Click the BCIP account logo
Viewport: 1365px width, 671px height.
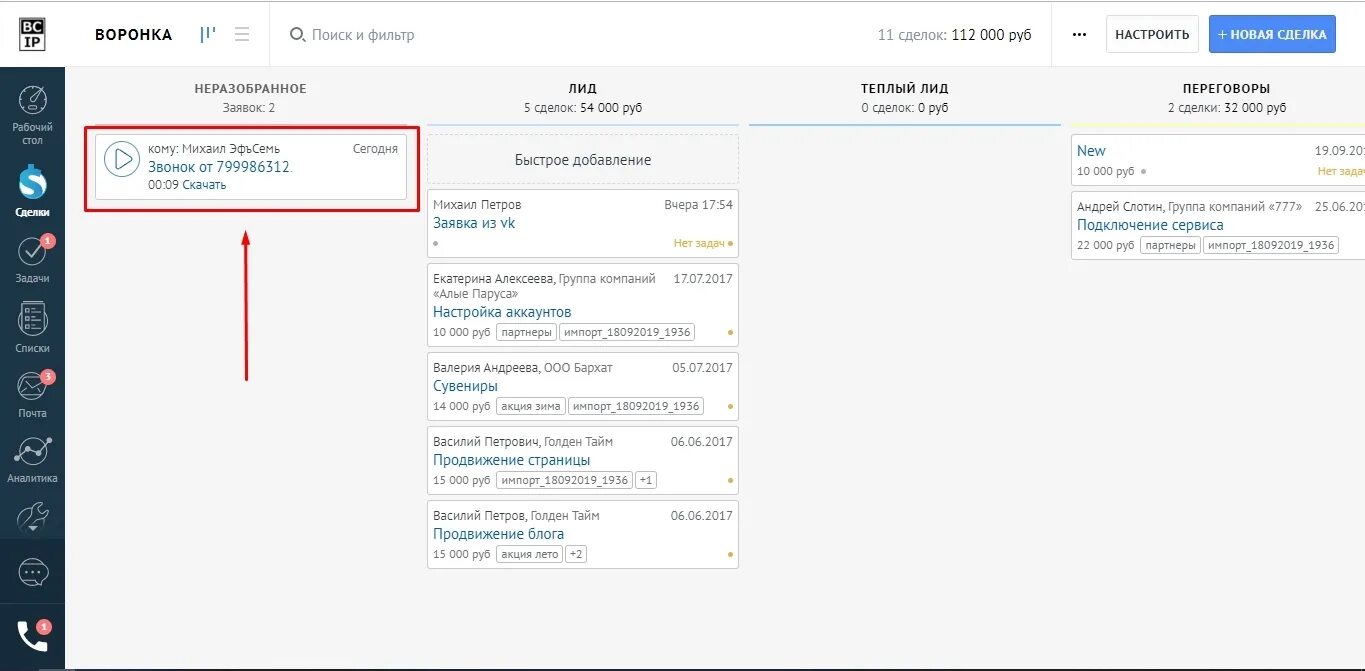(33, 34)
